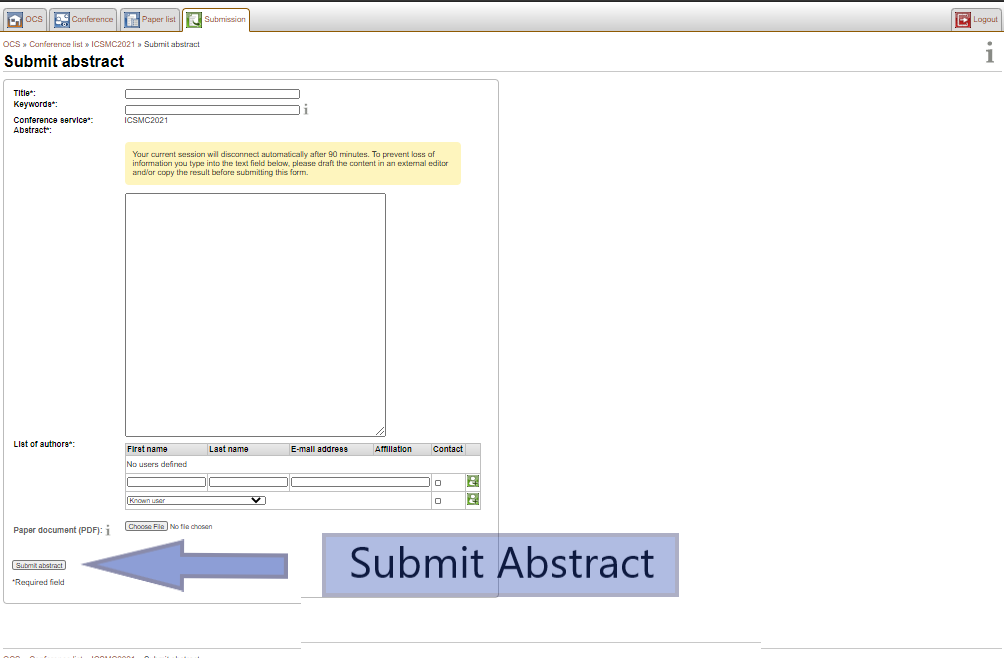Click the Logout button
The image size is (1004, 658).
[976, 19]
